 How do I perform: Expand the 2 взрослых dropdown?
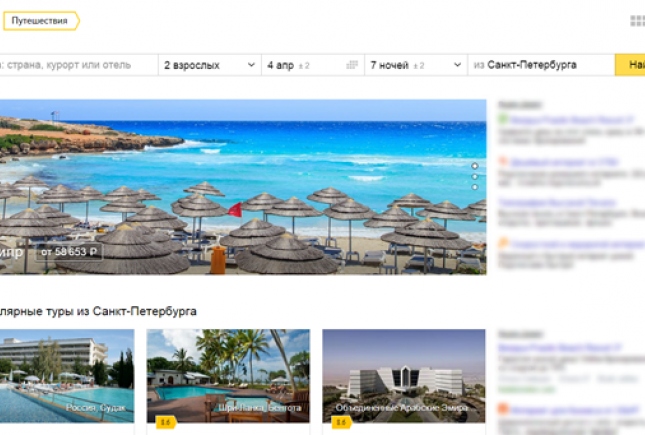(210, 65)
